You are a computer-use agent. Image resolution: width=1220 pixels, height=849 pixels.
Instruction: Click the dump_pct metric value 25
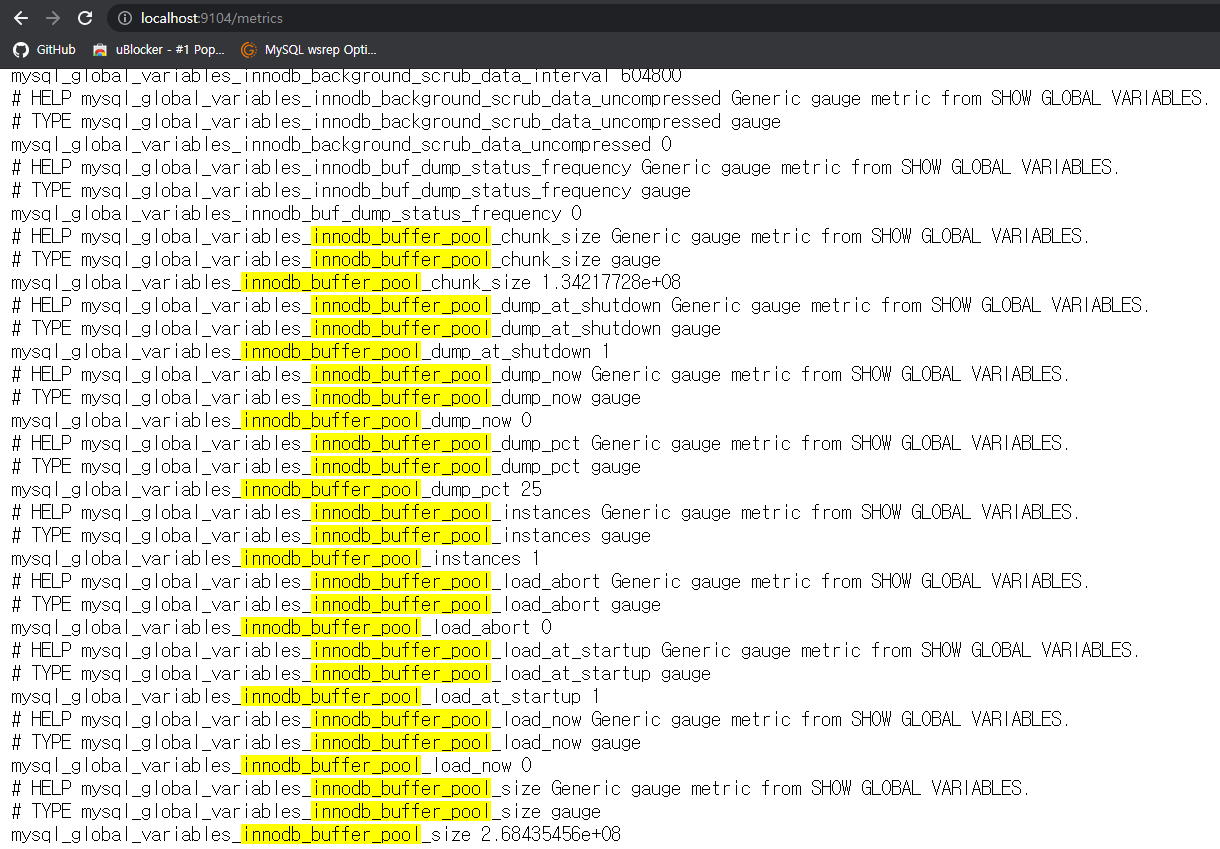[531, 490]
